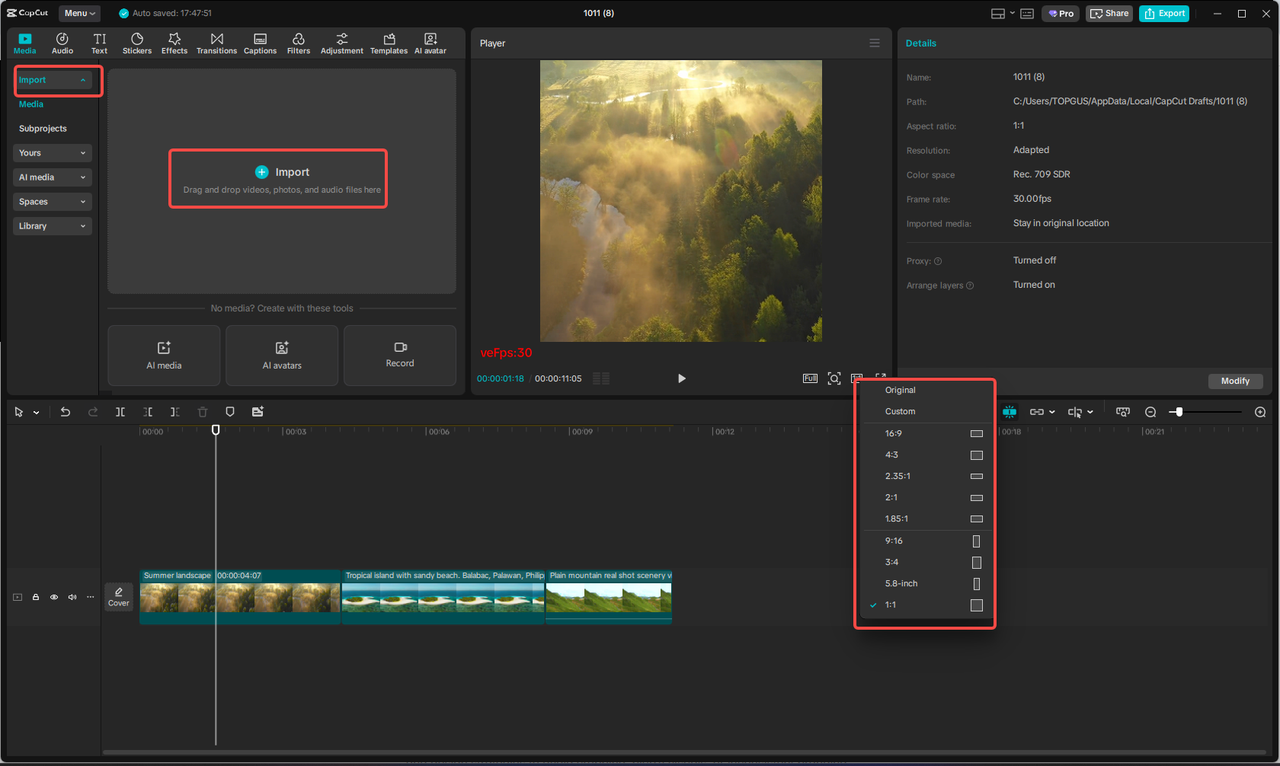Viewport: 1280px width, 766px height.
Task: Choose Custom from the ratio menu
Action: (899, 411)
